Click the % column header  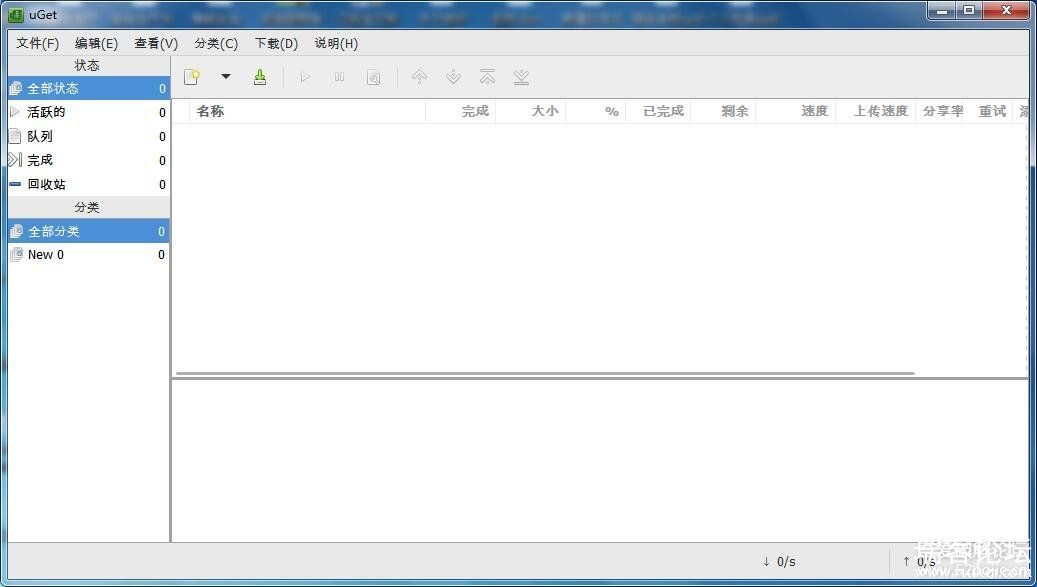596,111
